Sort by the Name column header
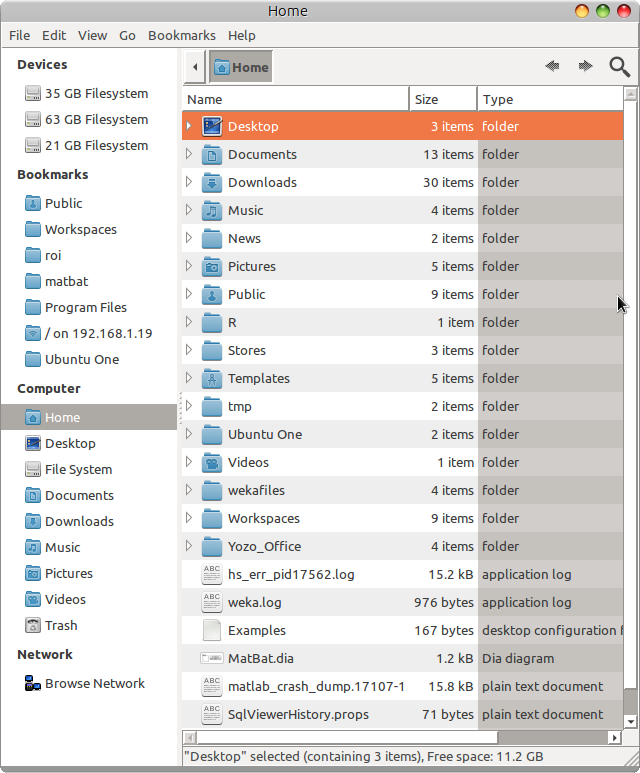 (296, 99)
